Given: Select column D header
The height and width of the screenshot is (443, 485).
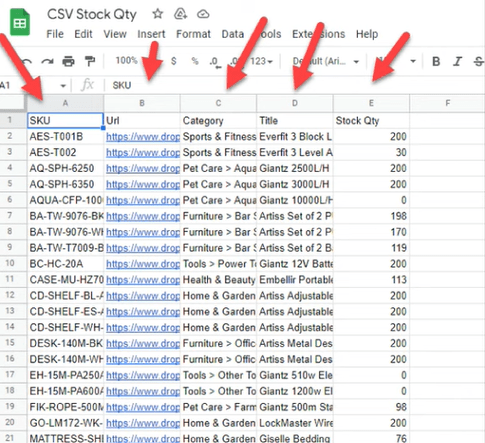Looking at the screenshot, I should coord(295,103).
